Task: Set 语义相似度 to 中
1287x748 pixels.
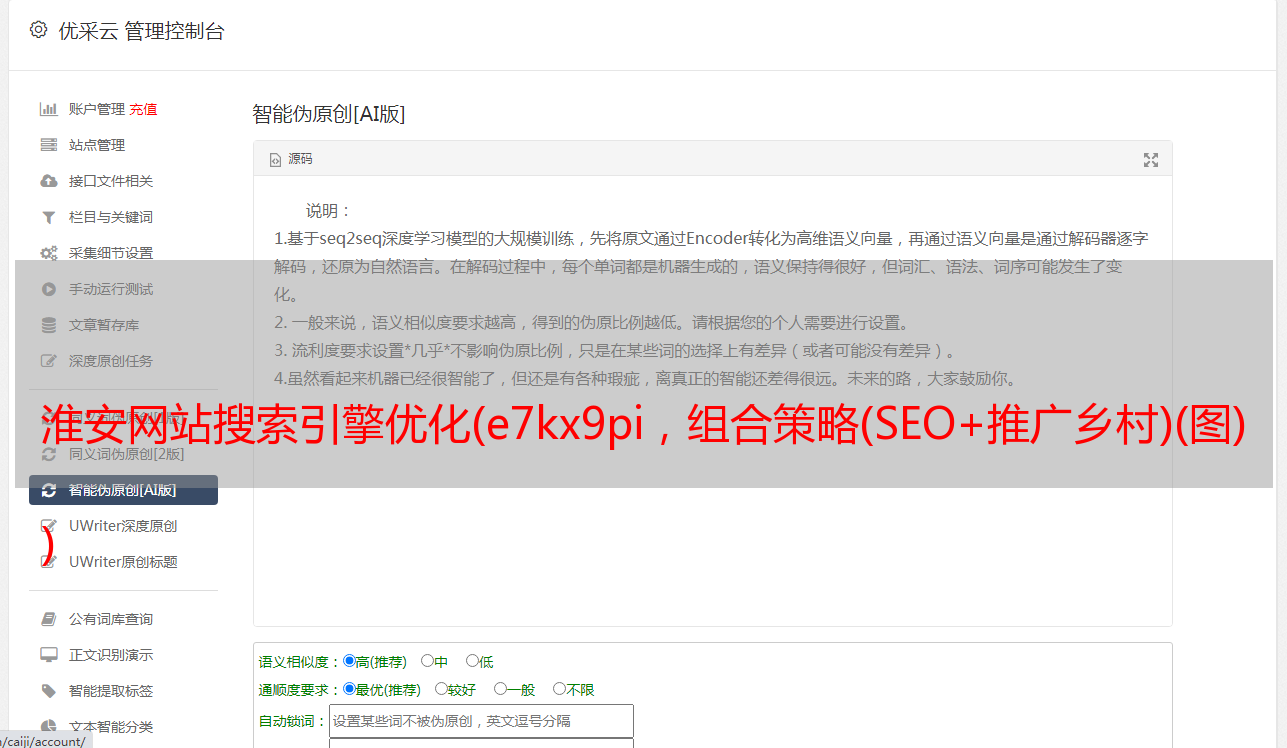Action: tap(427, 661)
